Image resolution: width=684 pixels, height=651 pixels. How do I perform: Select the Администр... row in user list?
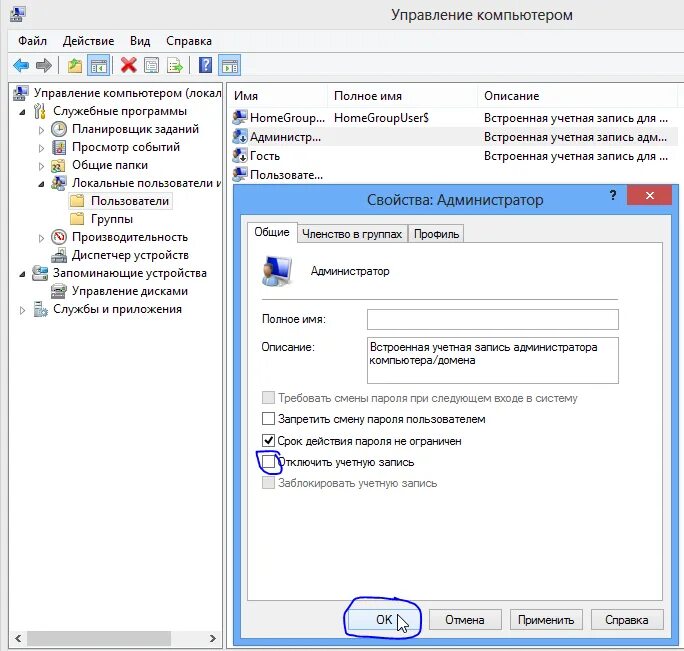click(453, 137)
